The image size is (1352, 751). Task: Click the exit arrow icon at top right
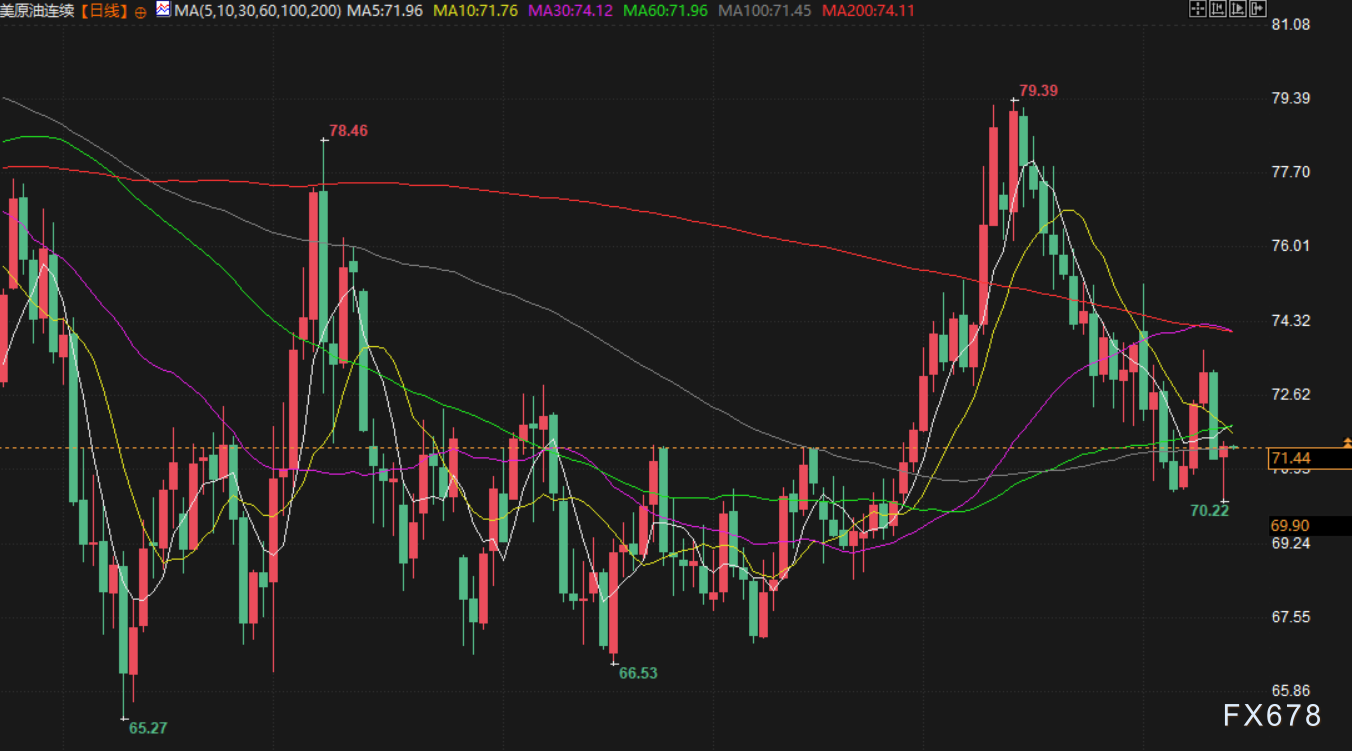click(x=1257, y=10)
